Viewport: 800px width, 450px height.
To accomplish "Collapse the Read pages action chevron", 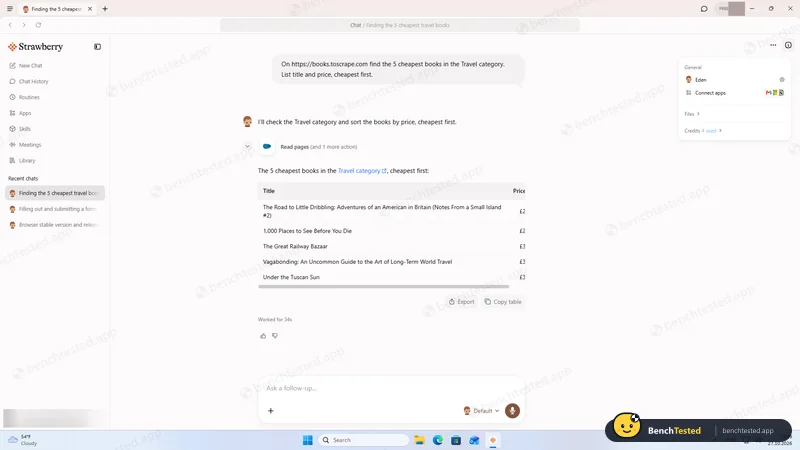I will tap(247, 147).
